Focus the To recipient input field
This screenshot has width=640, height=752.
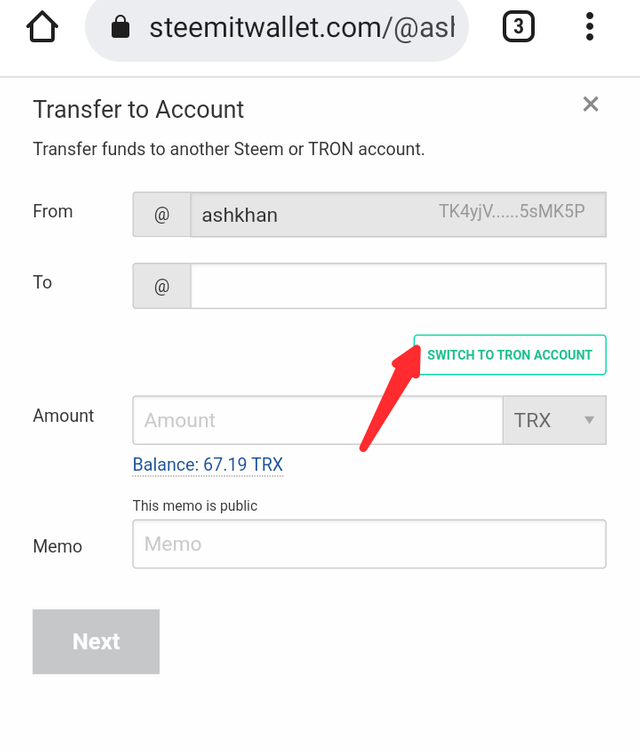pyautogui.click(x=398, y=286)
